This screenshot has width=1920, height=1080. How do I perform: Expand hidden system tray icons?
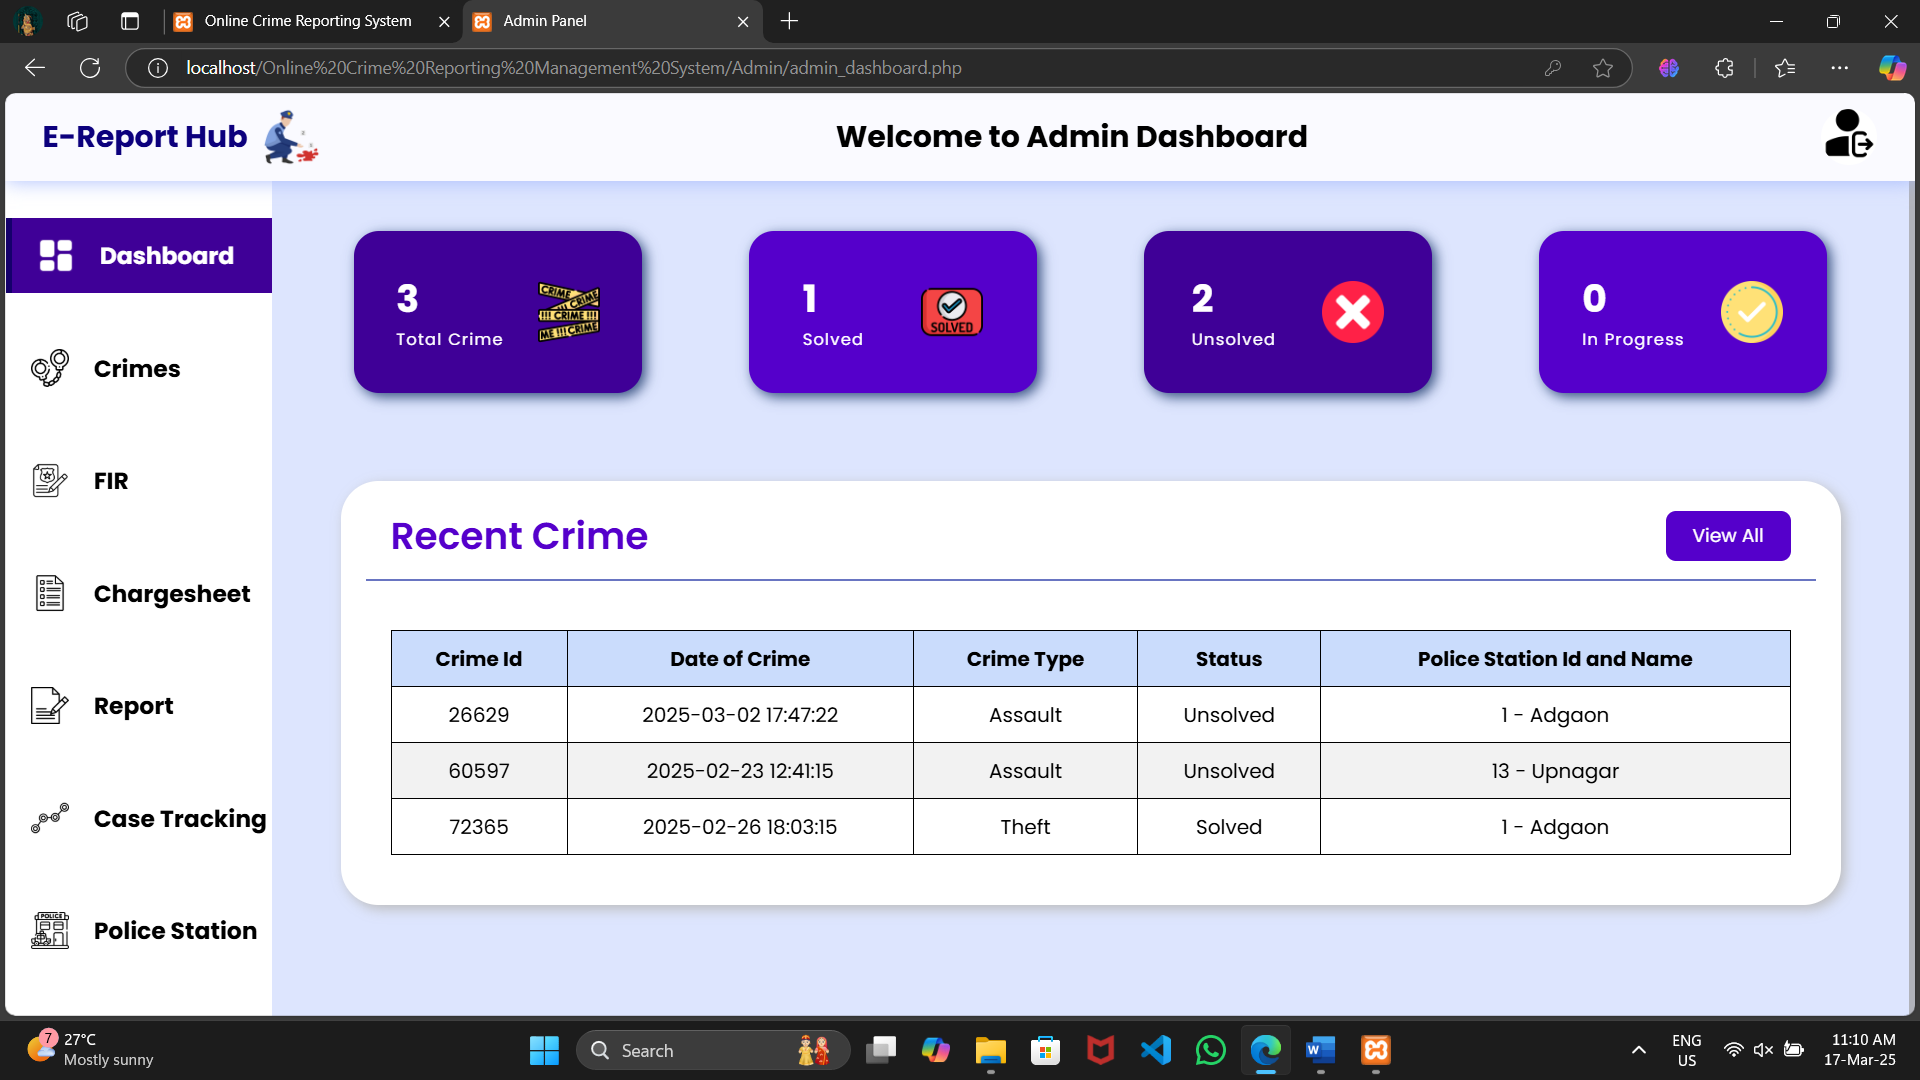point(1638,1050)
